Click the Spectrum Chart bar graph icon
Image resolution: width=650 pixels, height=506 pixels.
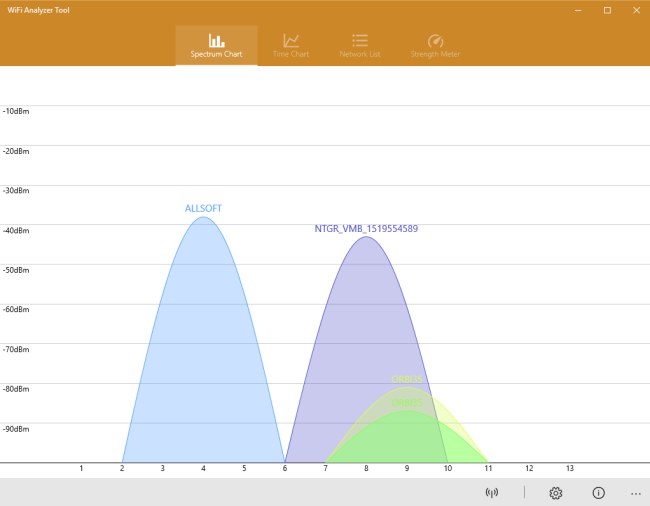point(216,40)
